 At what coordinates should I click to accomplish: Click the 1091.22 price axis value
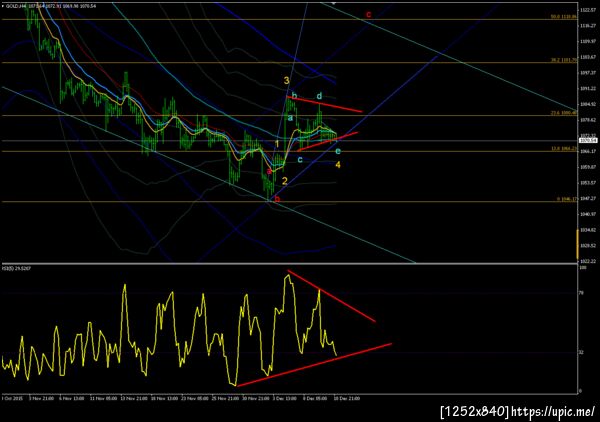(x=588, y=88)
